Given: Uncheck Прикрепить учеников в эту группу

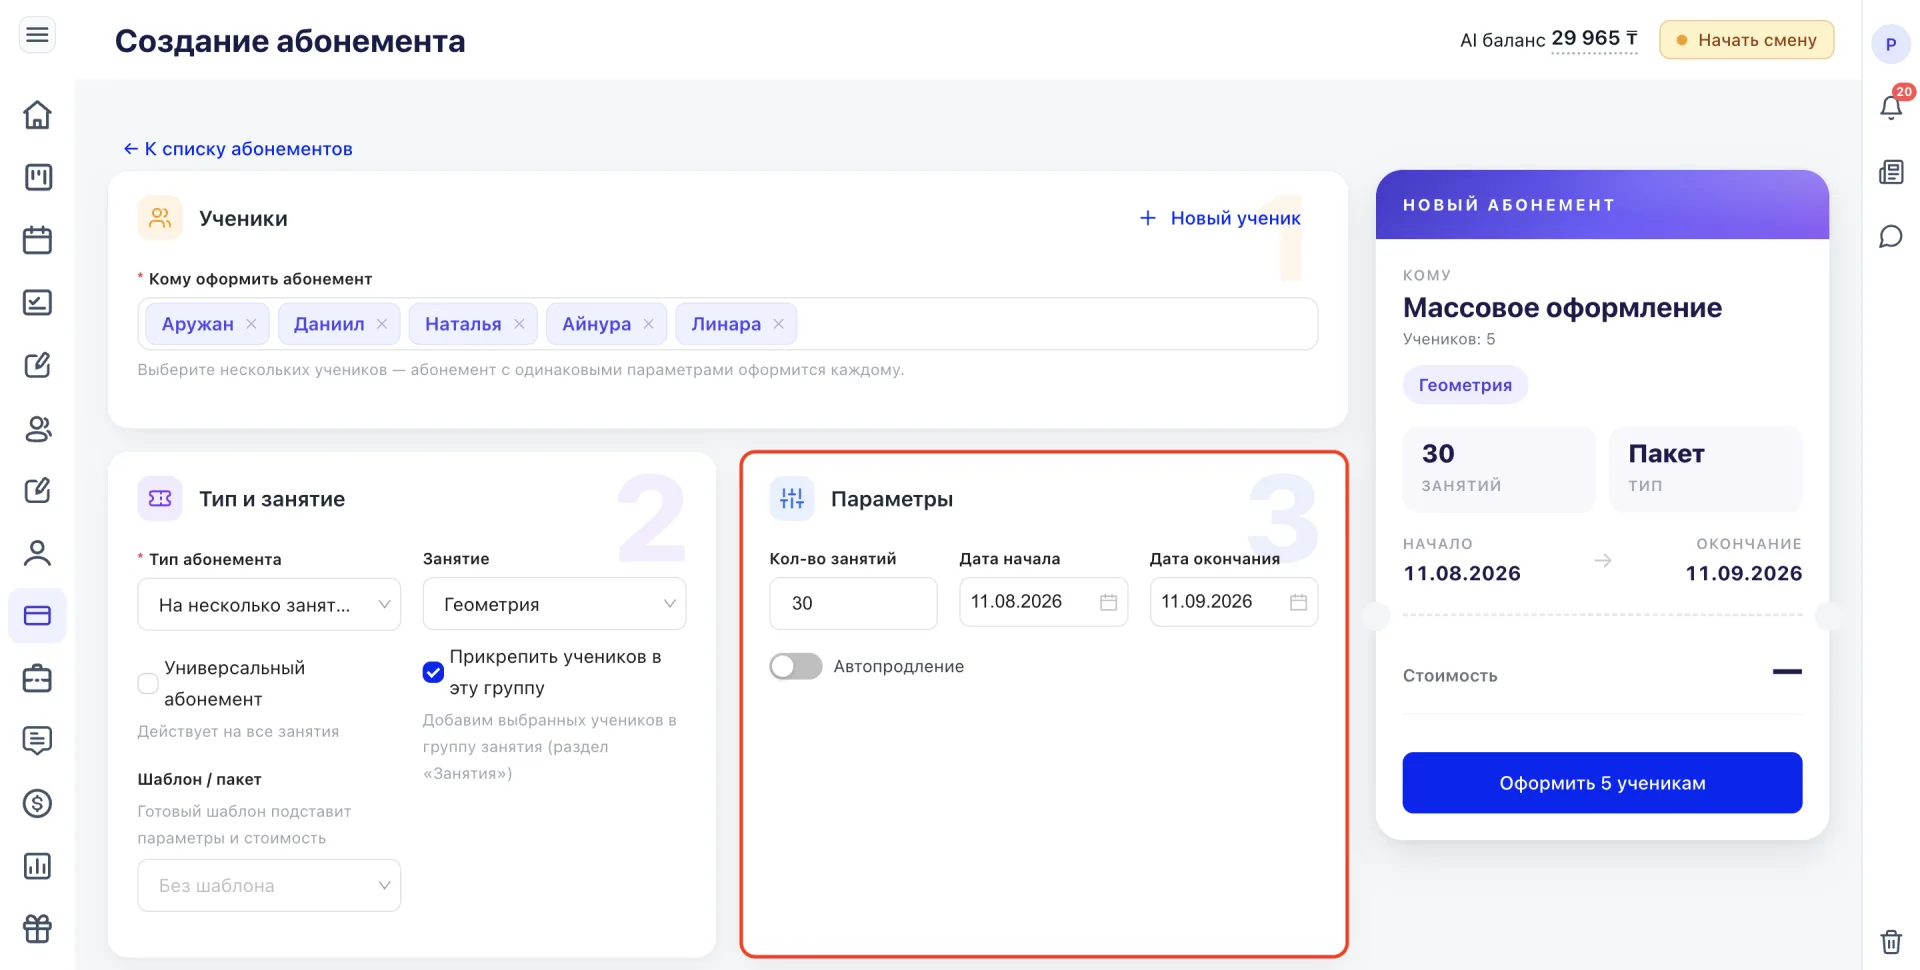Looking at the screenshot, I should 433,672.
